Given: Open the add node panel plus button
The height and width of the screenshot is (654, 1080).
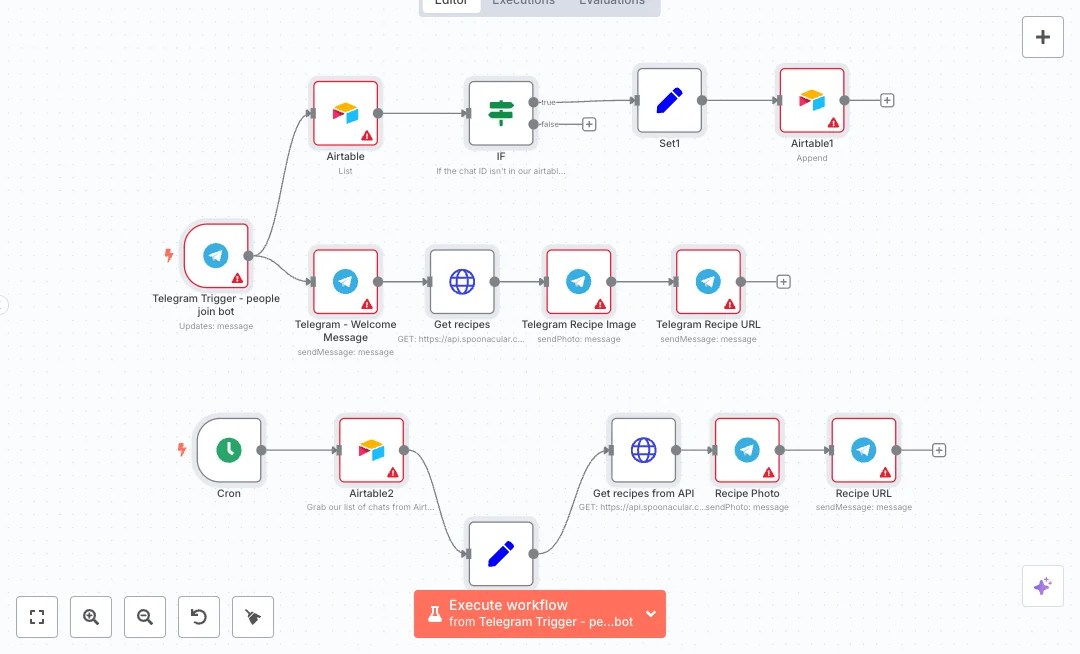Looking at the screenshot, I should click(x=1042, y=37).
